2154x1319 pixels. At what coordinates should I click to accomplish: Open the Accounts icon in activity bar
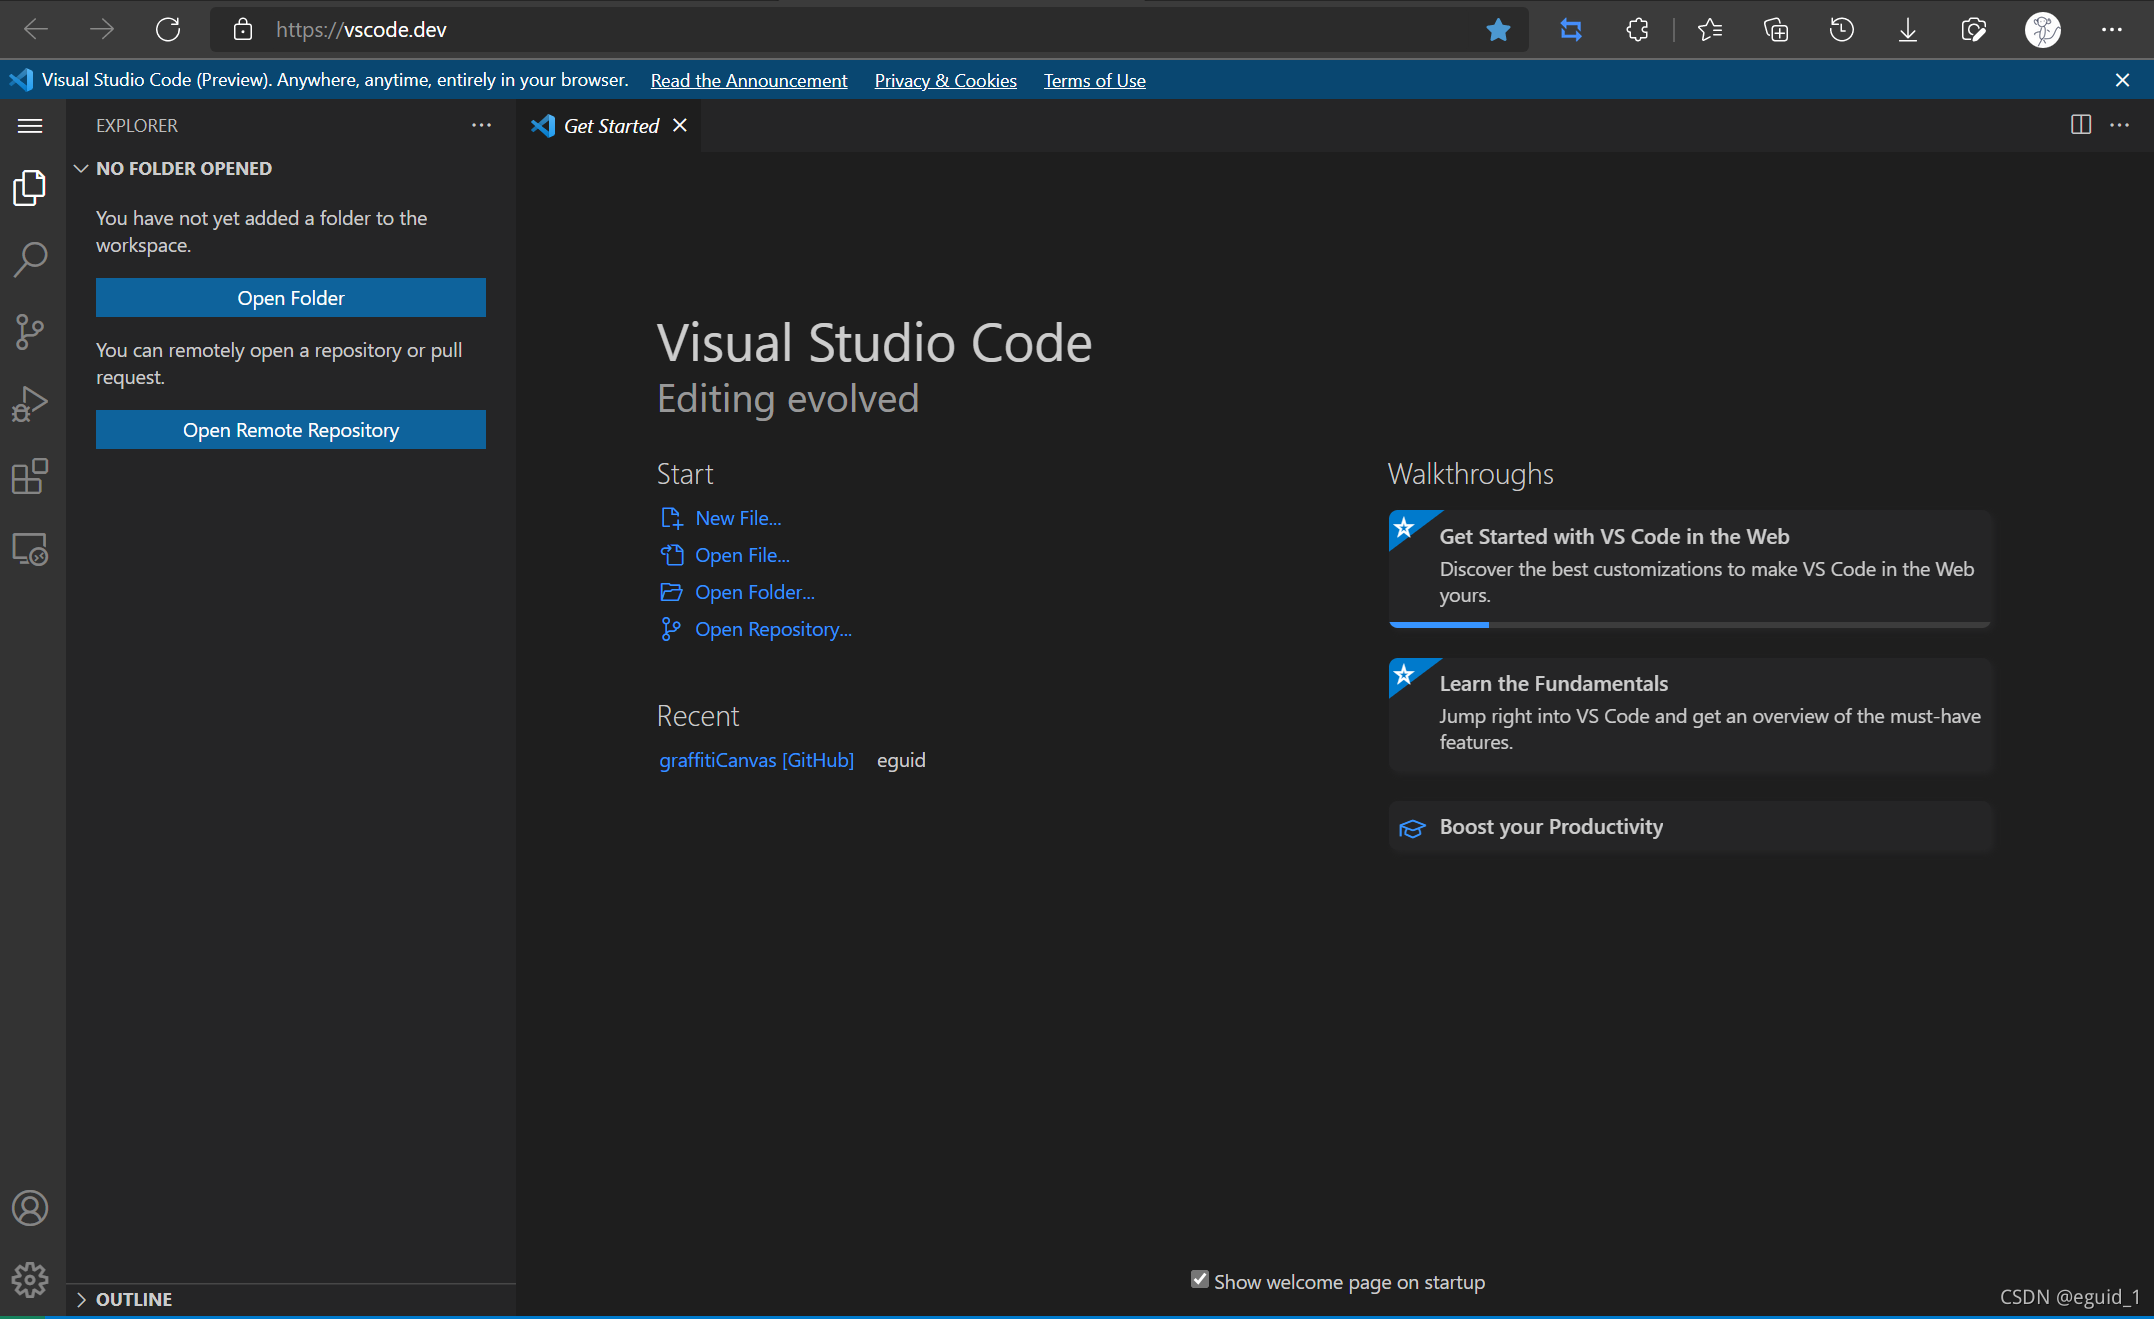(x=30, y=1208)
